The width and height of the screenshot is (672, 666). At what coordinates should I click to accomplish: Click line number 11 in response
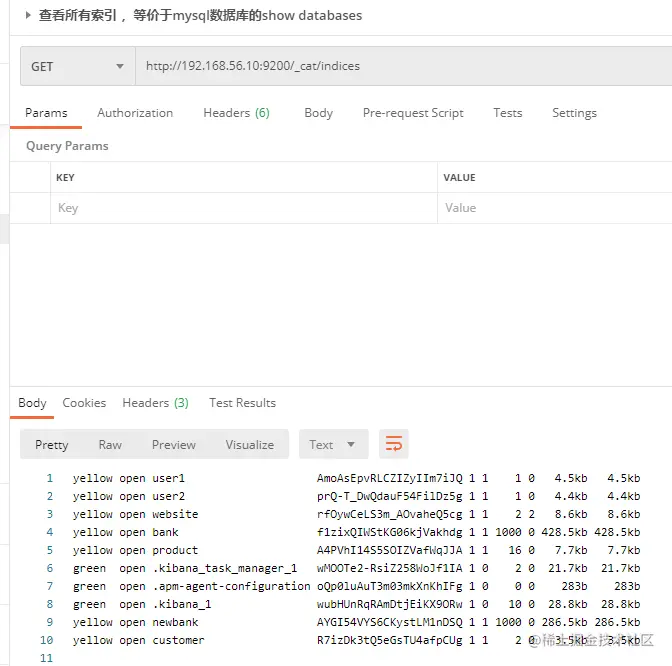coord(46,658)
